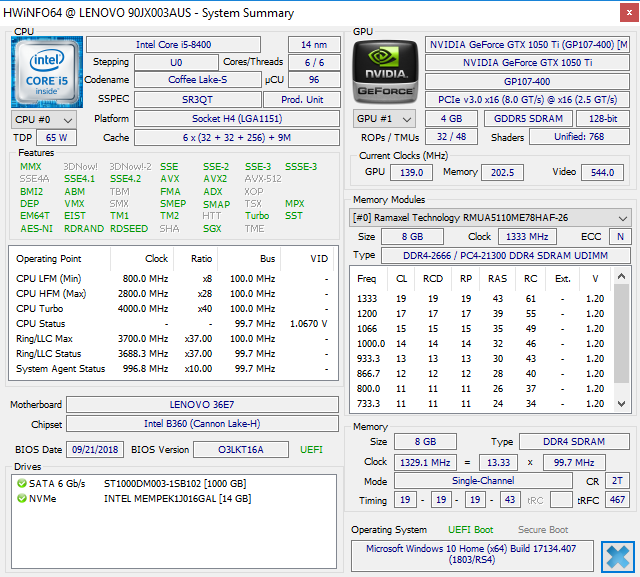Viewport: 640px width, 577px height.
Task: Click the LENOVO 36E7 motherboard field
Action: (x=202, y=405)
